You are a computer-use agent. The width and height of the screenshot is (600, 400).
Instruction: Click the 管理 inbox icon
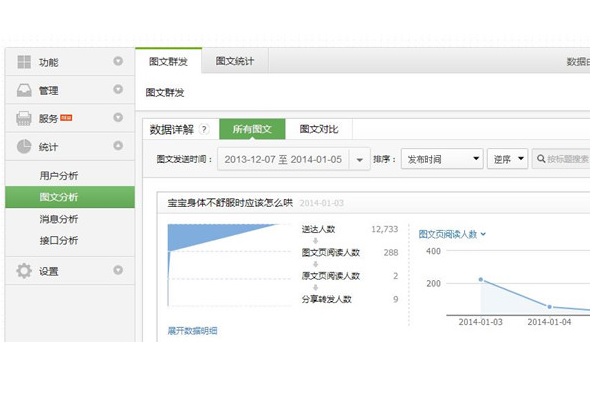(x=24, y=90)
